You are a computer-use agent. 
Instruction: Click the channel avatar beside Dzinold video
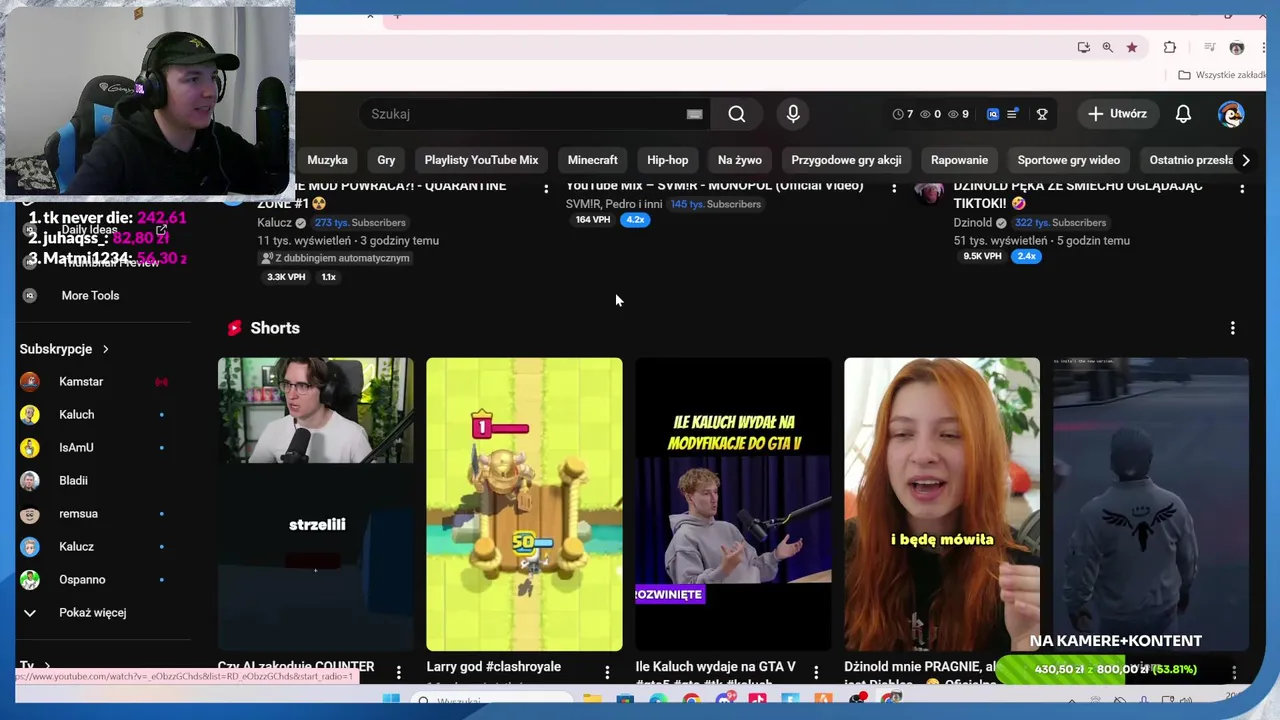pos(929,192)
